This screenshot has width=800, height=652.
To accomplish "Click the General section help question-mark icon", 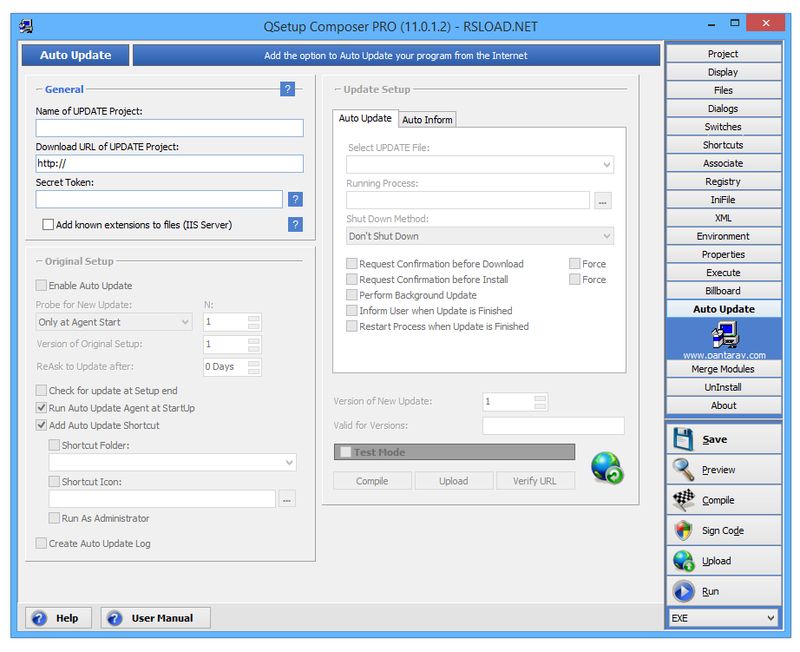I will (287, 89).
